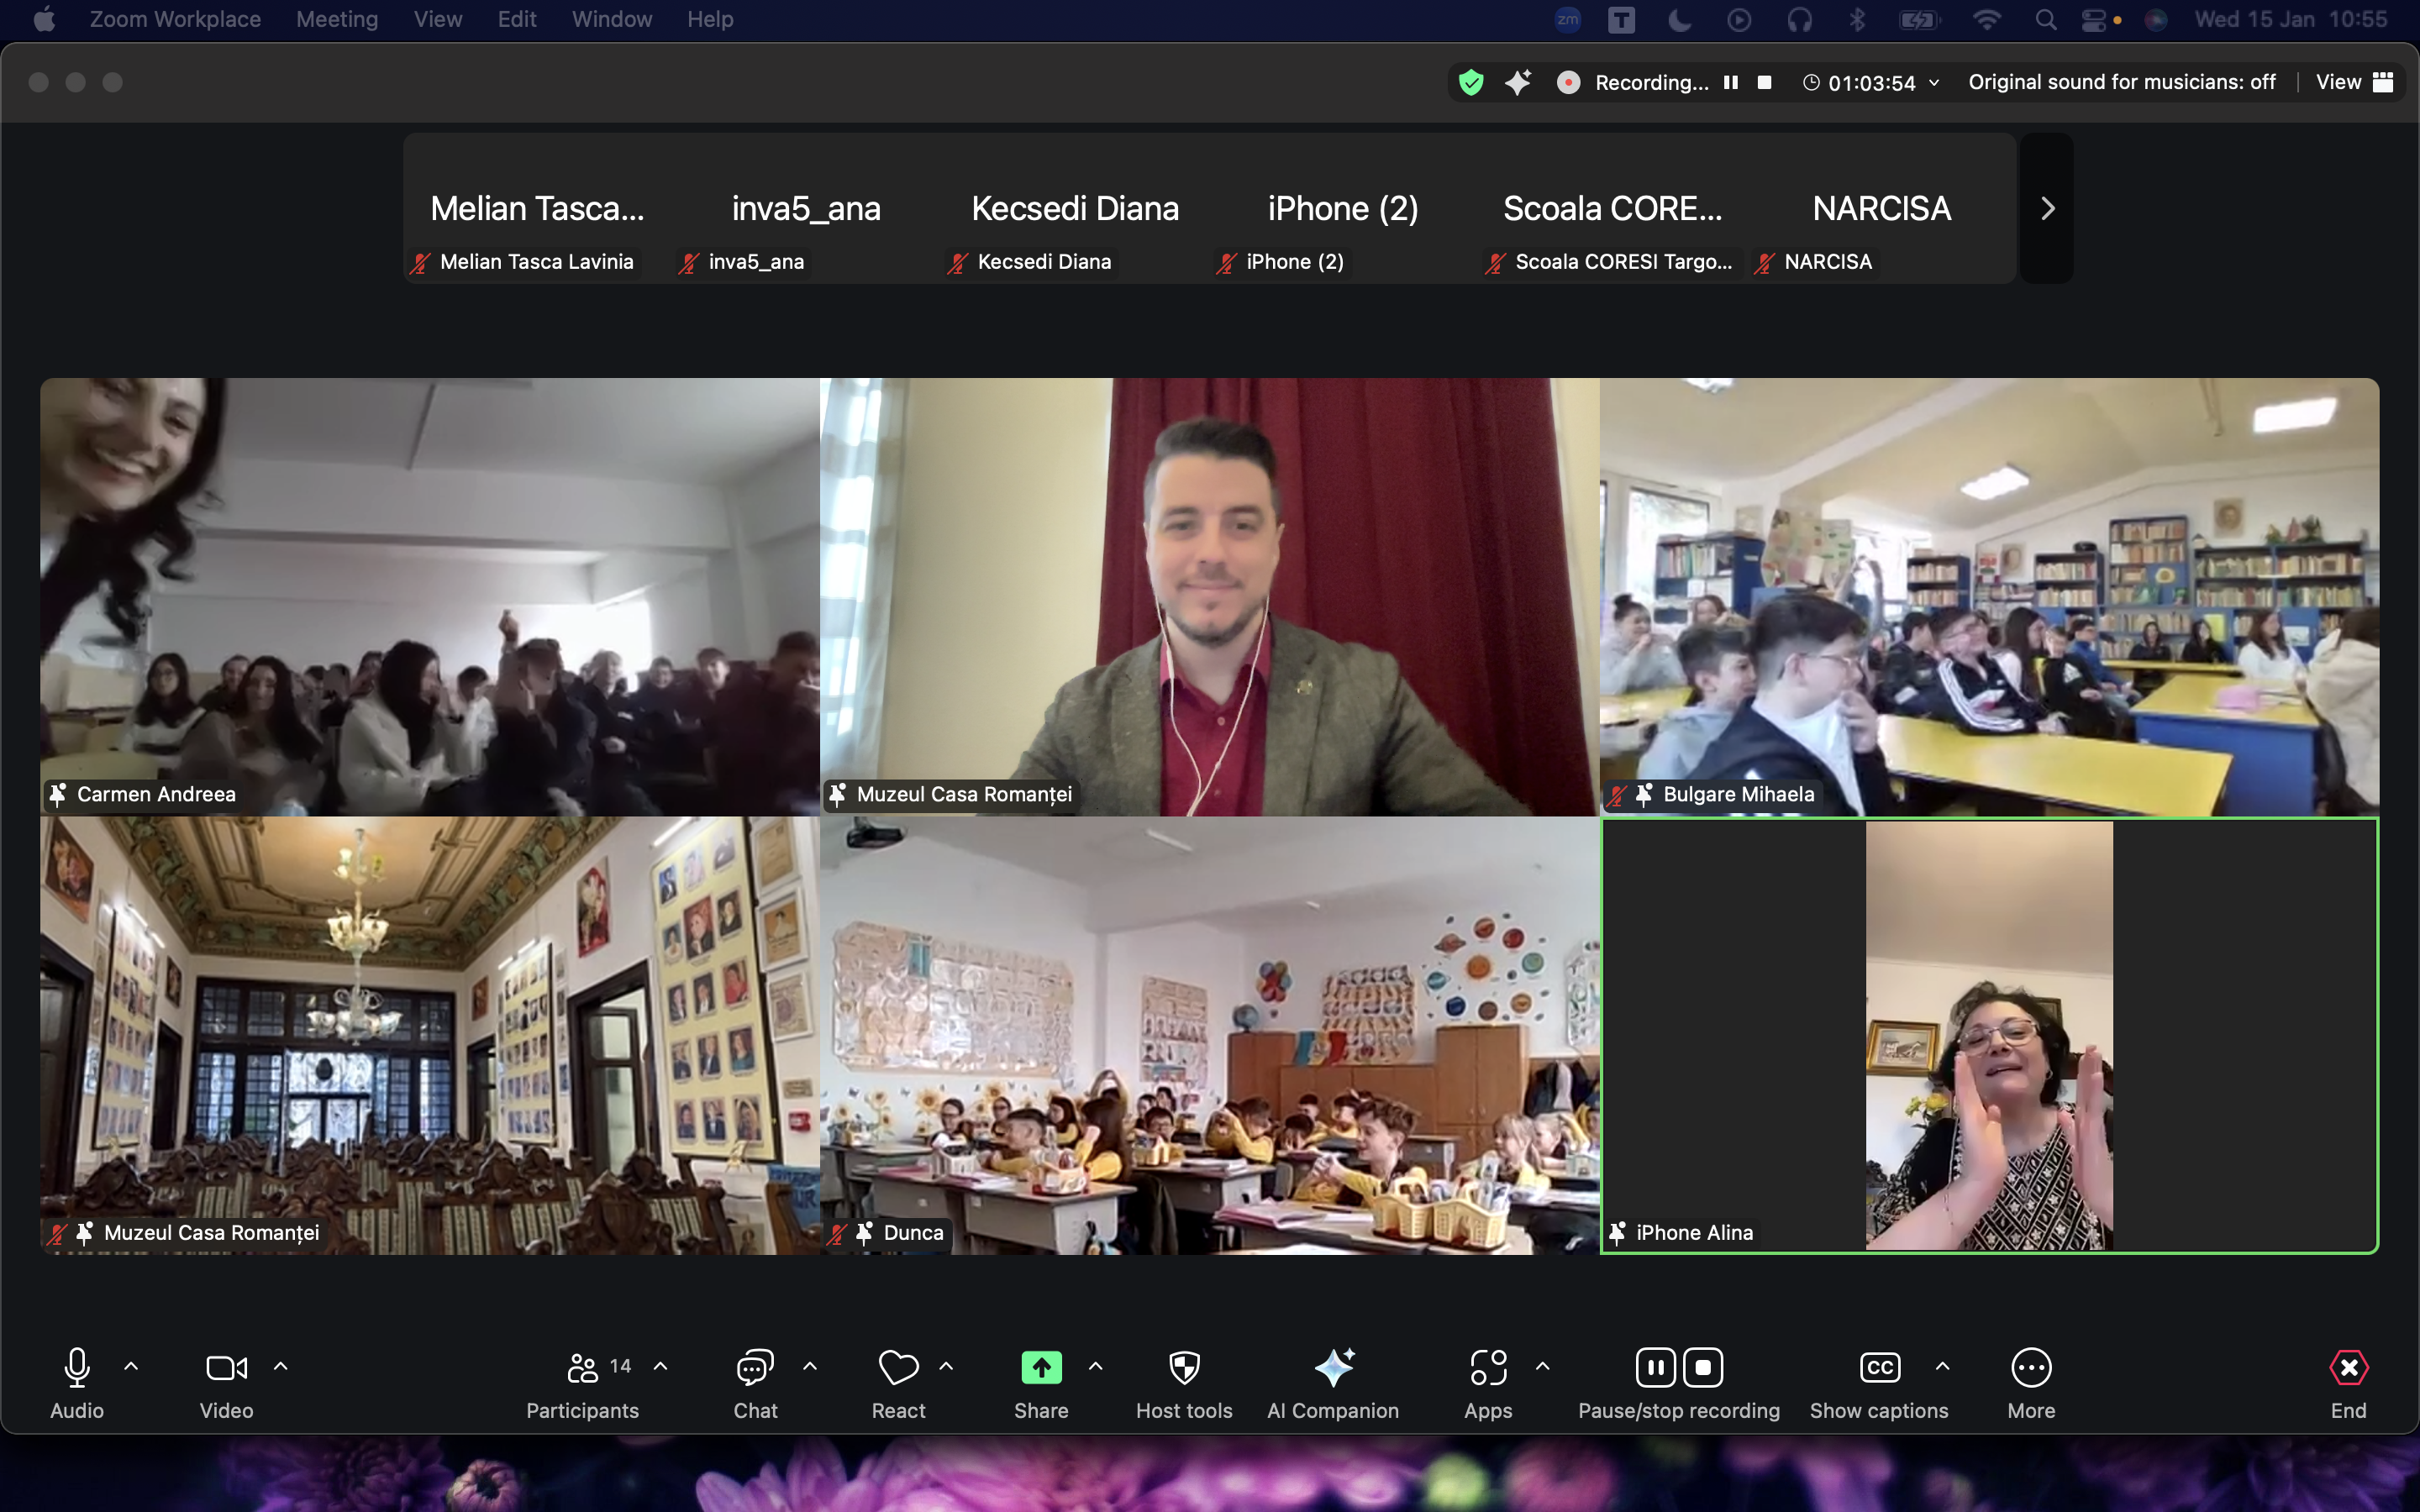Open the Chat panel icon

[x=755, y=1367]
